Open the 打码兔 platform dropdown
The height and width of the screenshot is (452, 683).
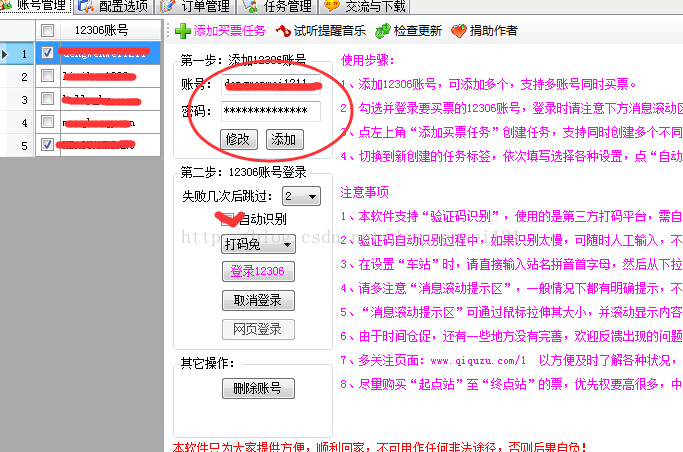coord(258,244)
